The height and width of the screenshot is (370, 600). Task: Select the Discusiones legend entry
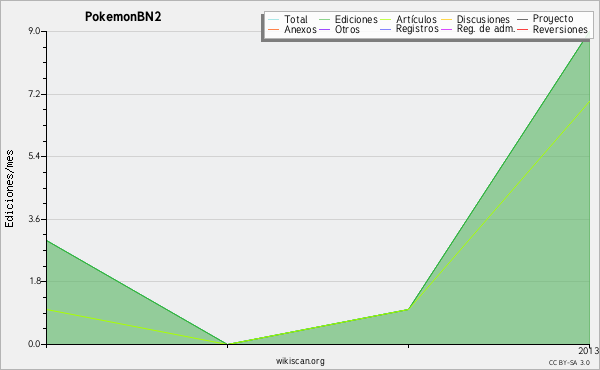point(483,19)
